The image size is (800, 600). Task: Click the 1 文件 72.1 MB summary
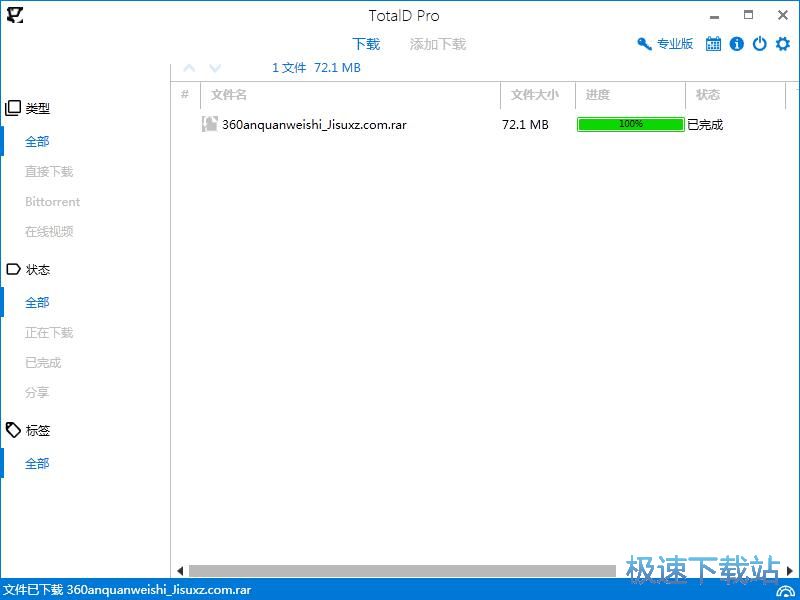click(316, 68)
